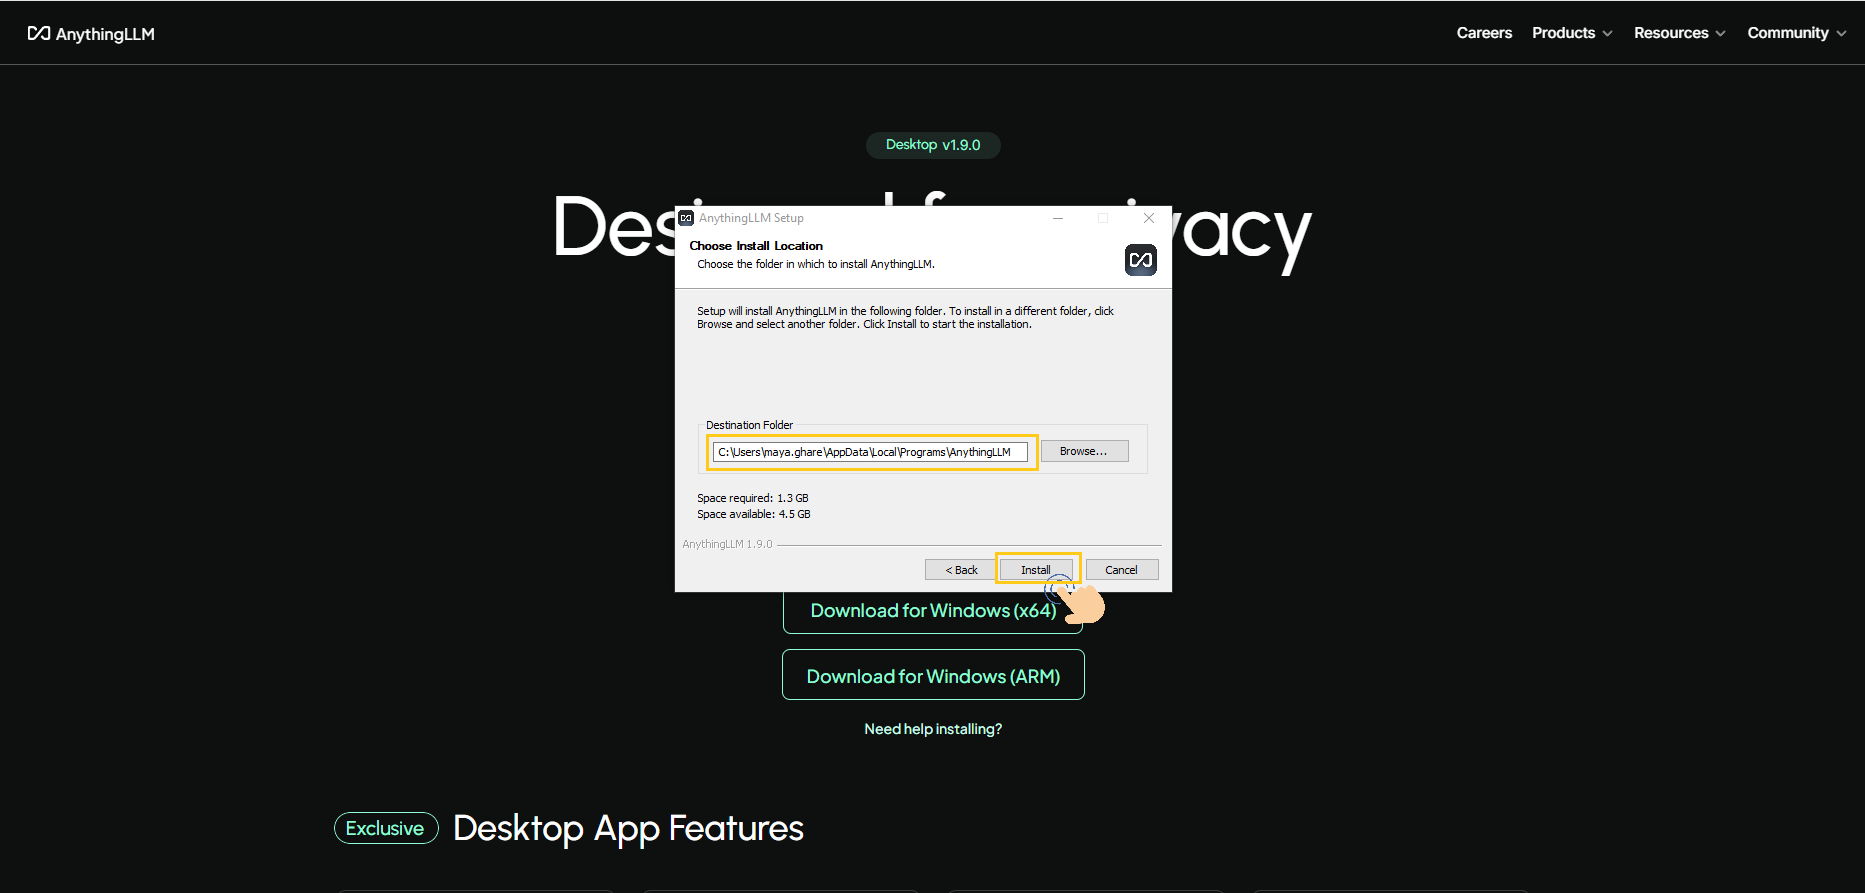Click the AnythingLLM logo in setup header

1141,260
